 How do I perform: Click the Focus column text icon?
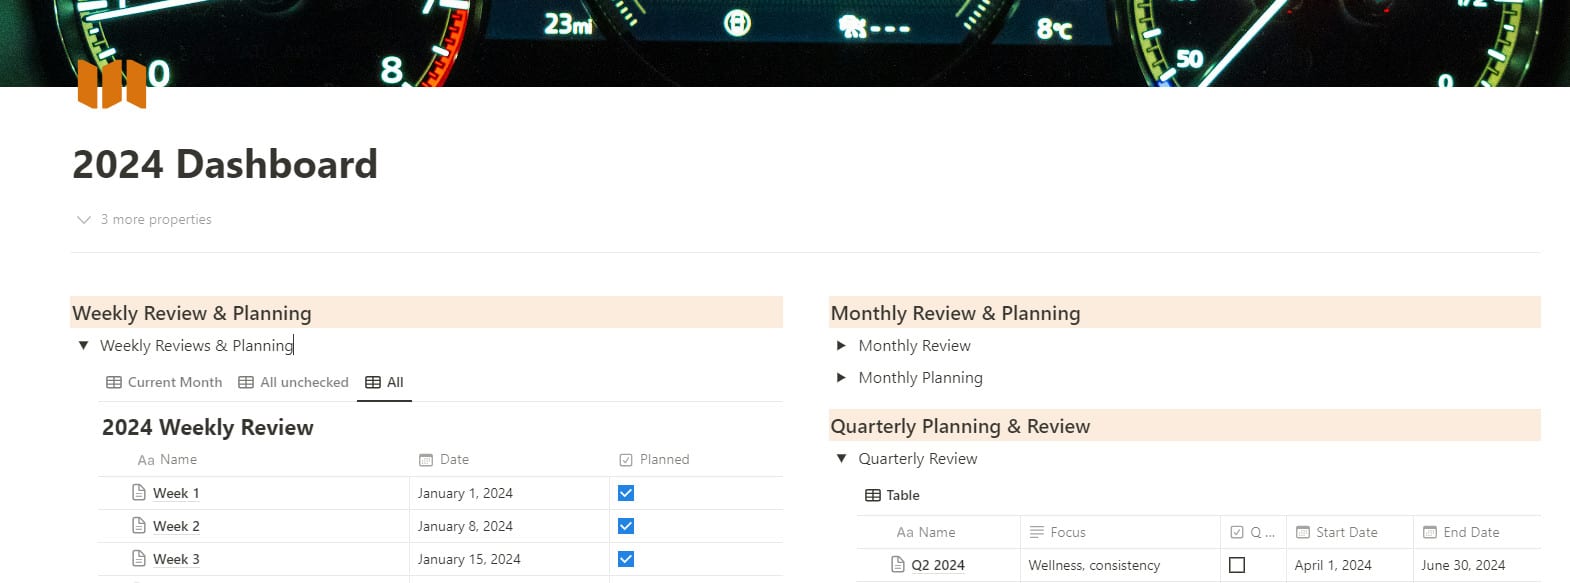click(x=1037, y=533)
